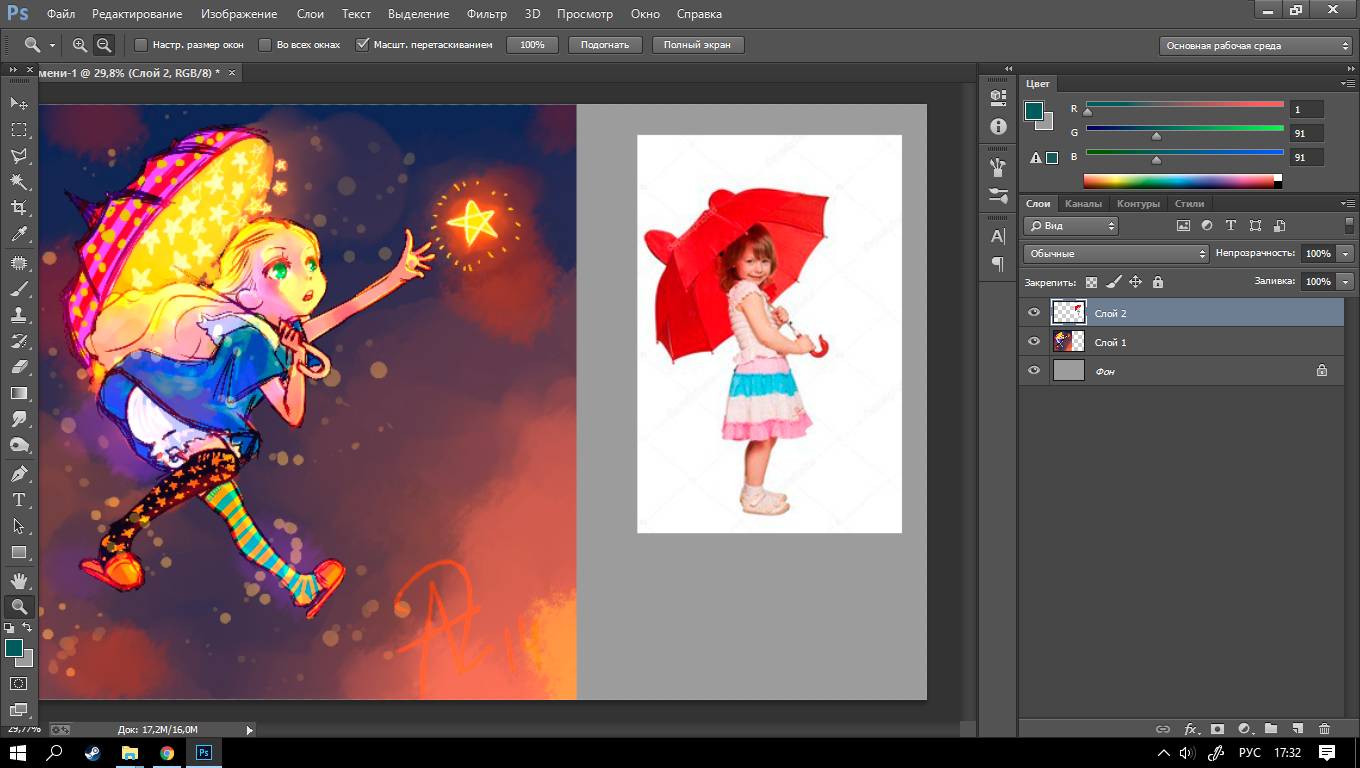
Task: Select the Patch healing tool
Action: 19,262
